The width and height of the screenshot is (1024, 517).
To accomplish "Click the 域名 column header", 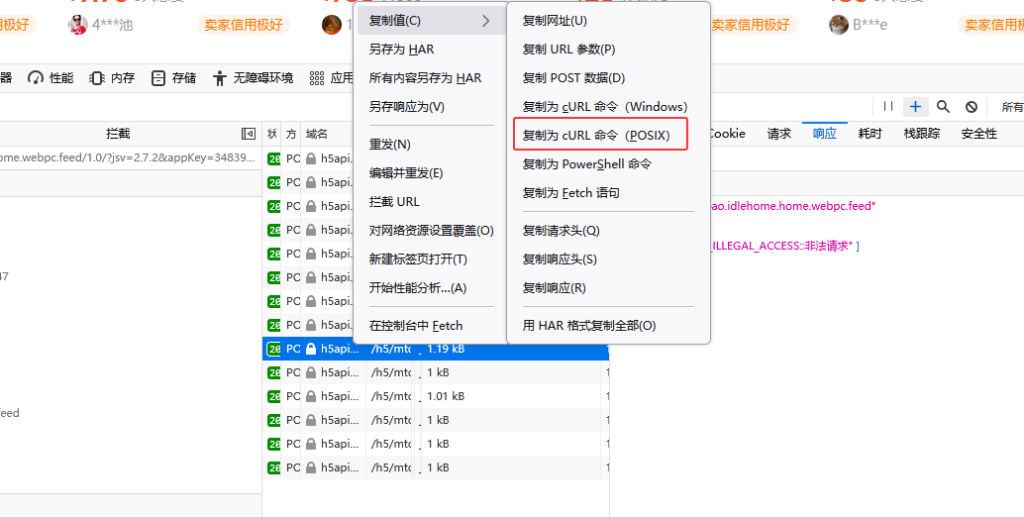I will (317, 134).
